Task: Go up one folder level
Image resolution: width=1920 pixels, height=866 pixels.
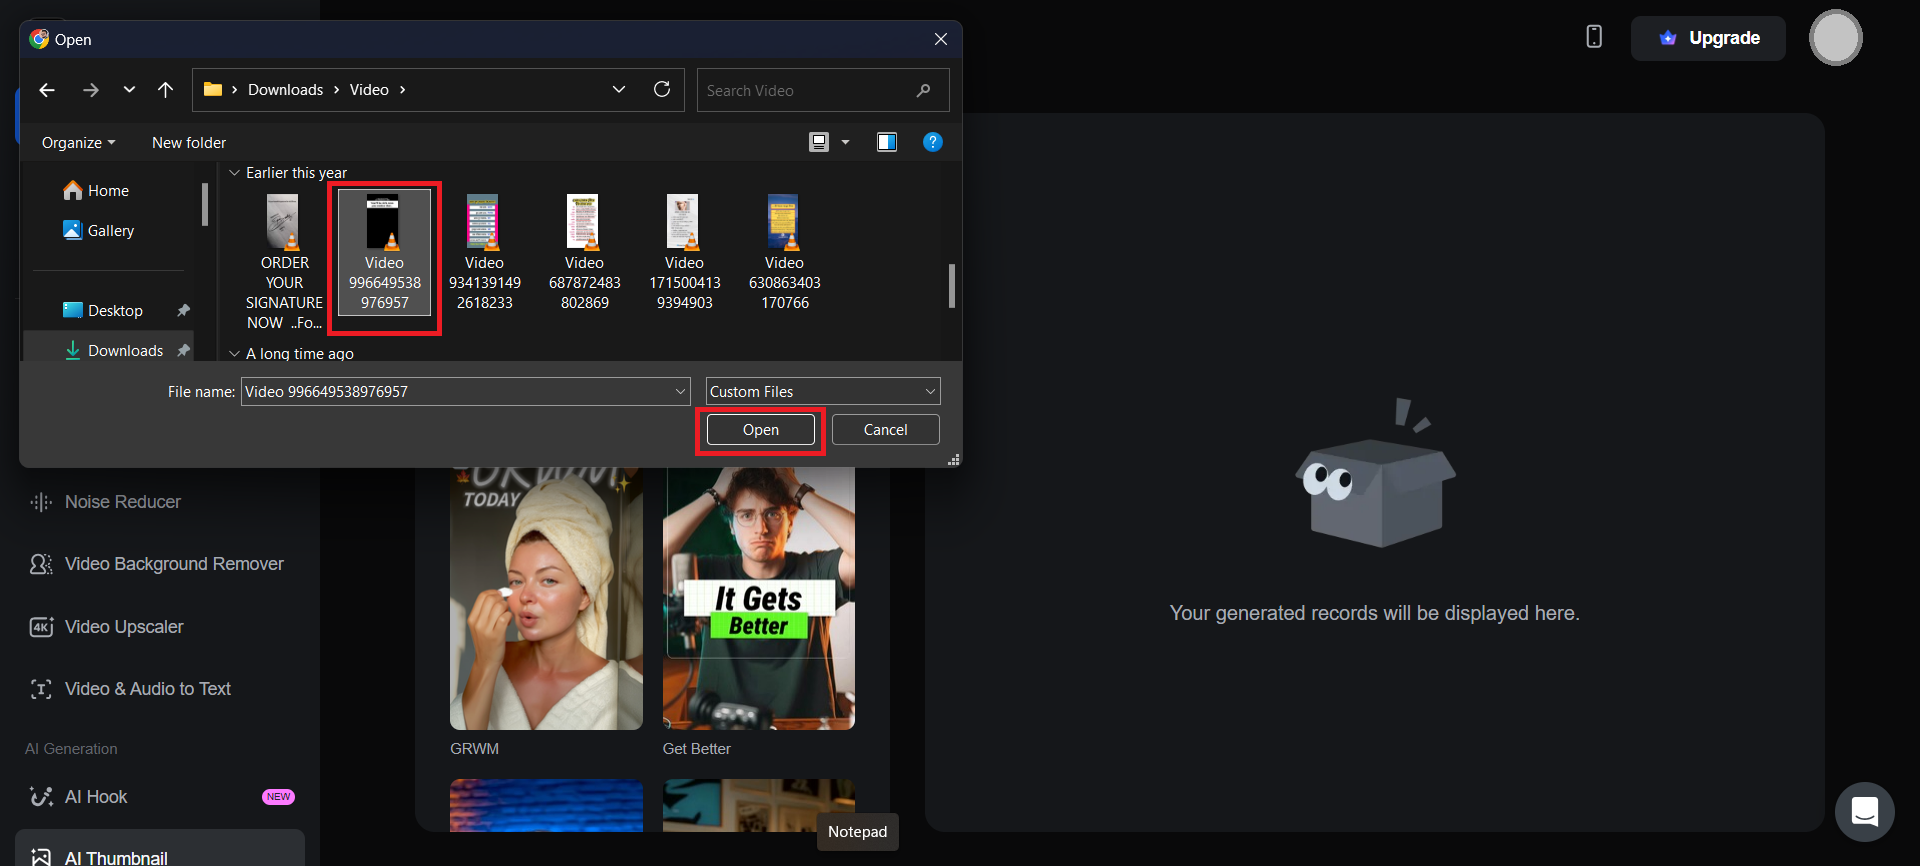Action: (166, 90)
